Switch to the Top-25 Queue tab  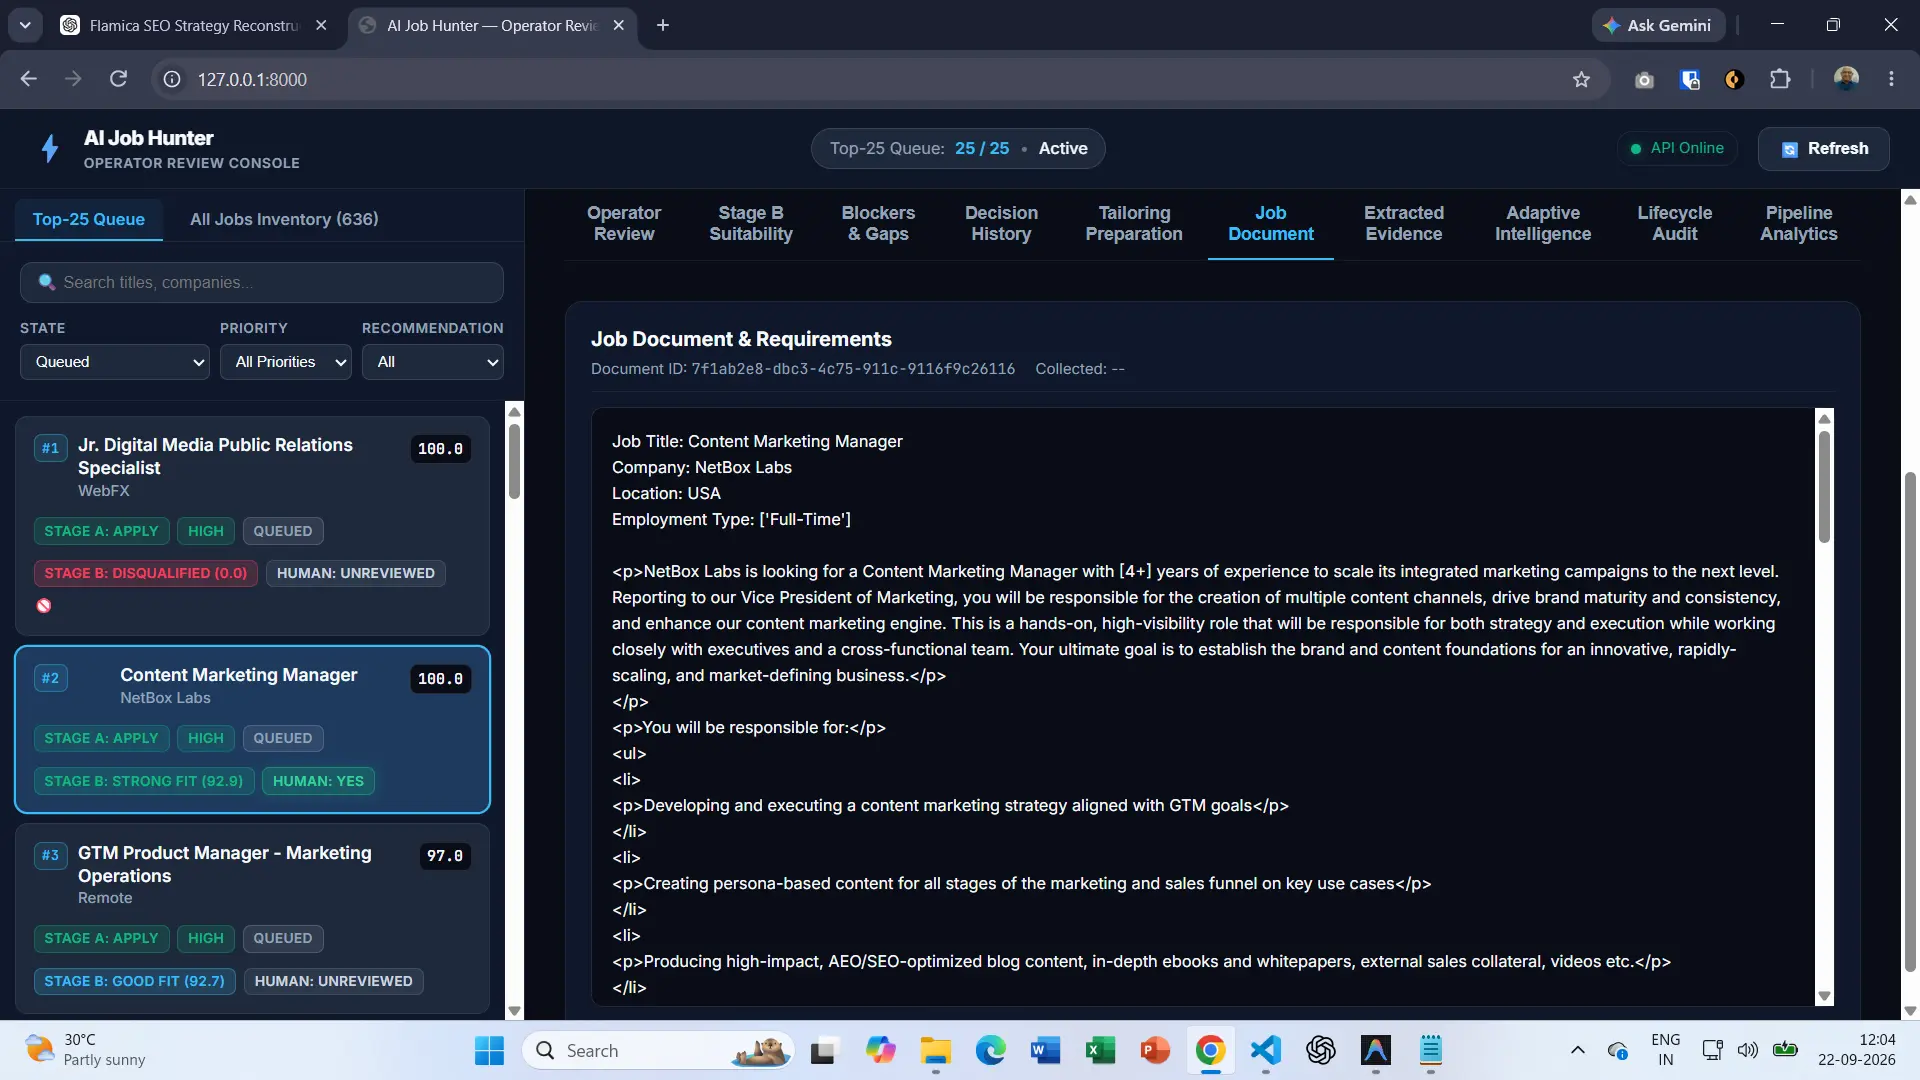pos(88,219)
